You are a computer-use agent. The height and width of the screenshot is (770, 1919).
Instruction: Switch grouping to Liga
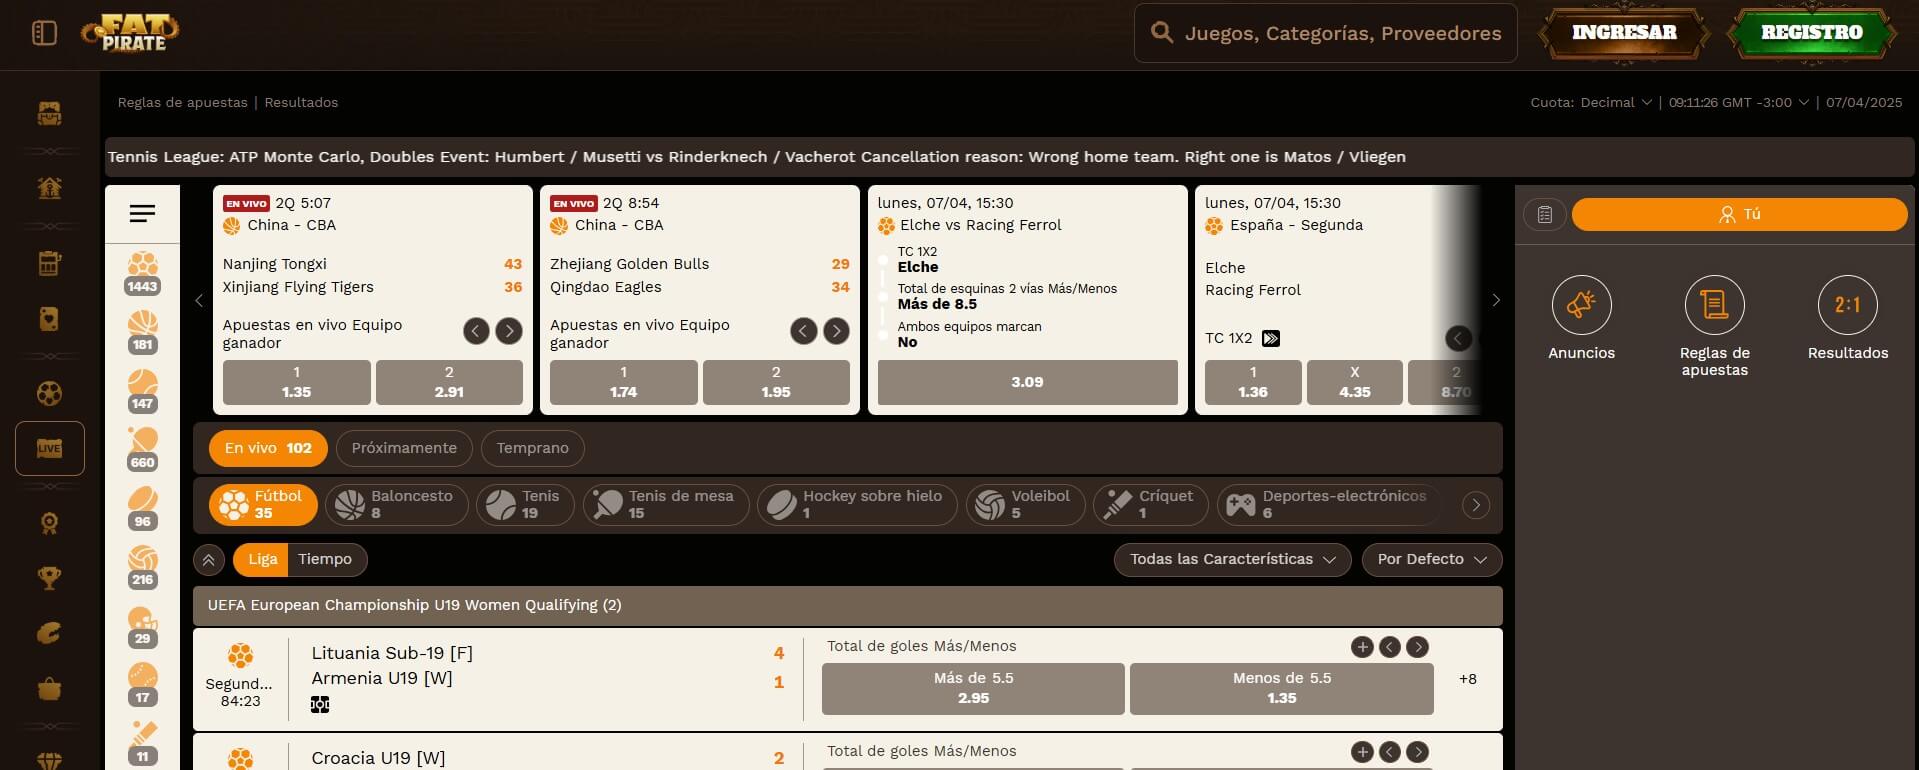point(262,559)
